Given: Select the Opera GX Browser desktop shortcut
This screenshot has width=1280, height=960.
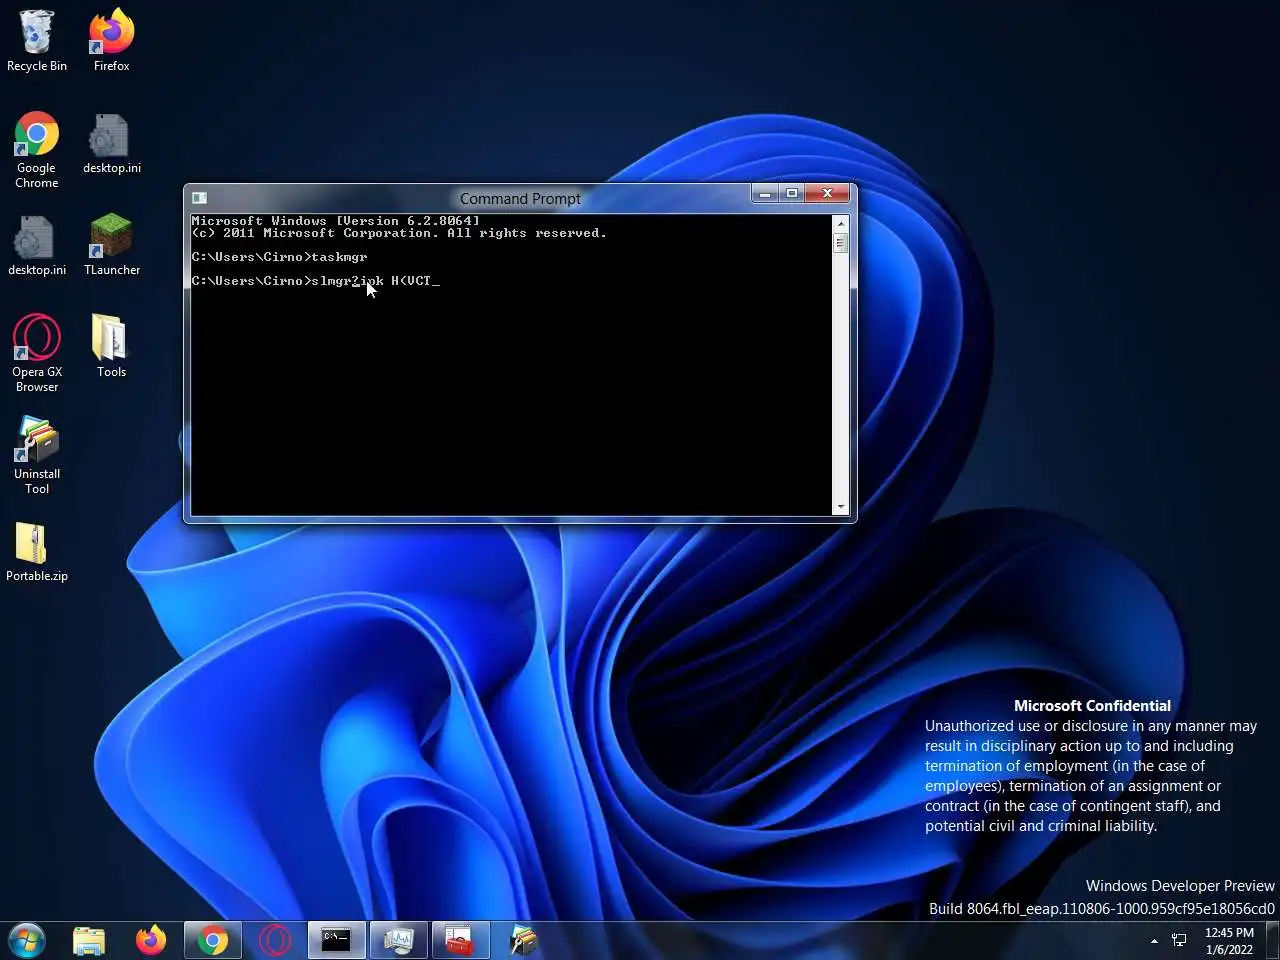Looking at the screenshot, I should click(37, 354).
